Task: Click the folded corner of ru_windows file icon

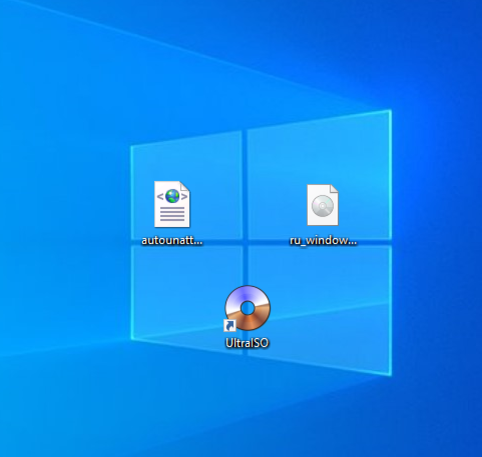Action: [334, 188]
